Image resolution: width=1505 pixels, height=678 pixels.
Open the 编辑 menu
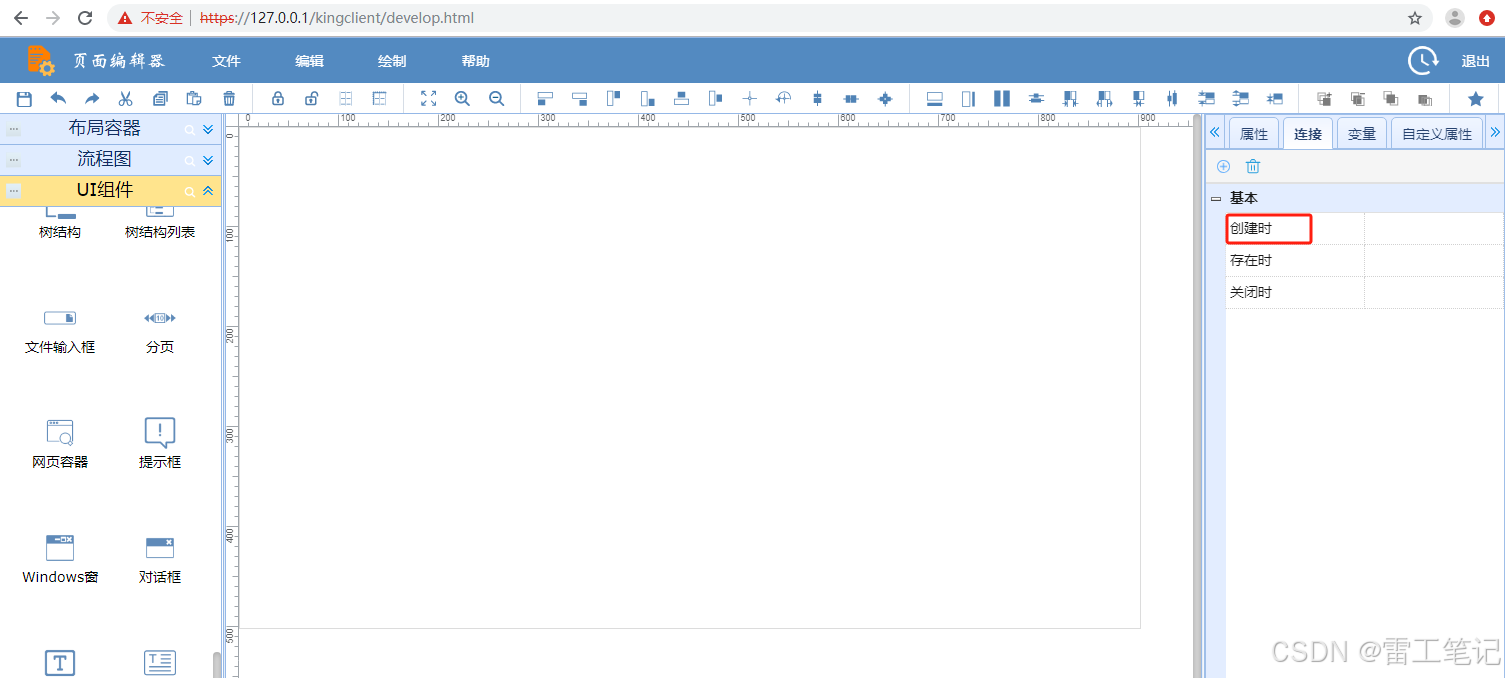[x=310, y=61]
